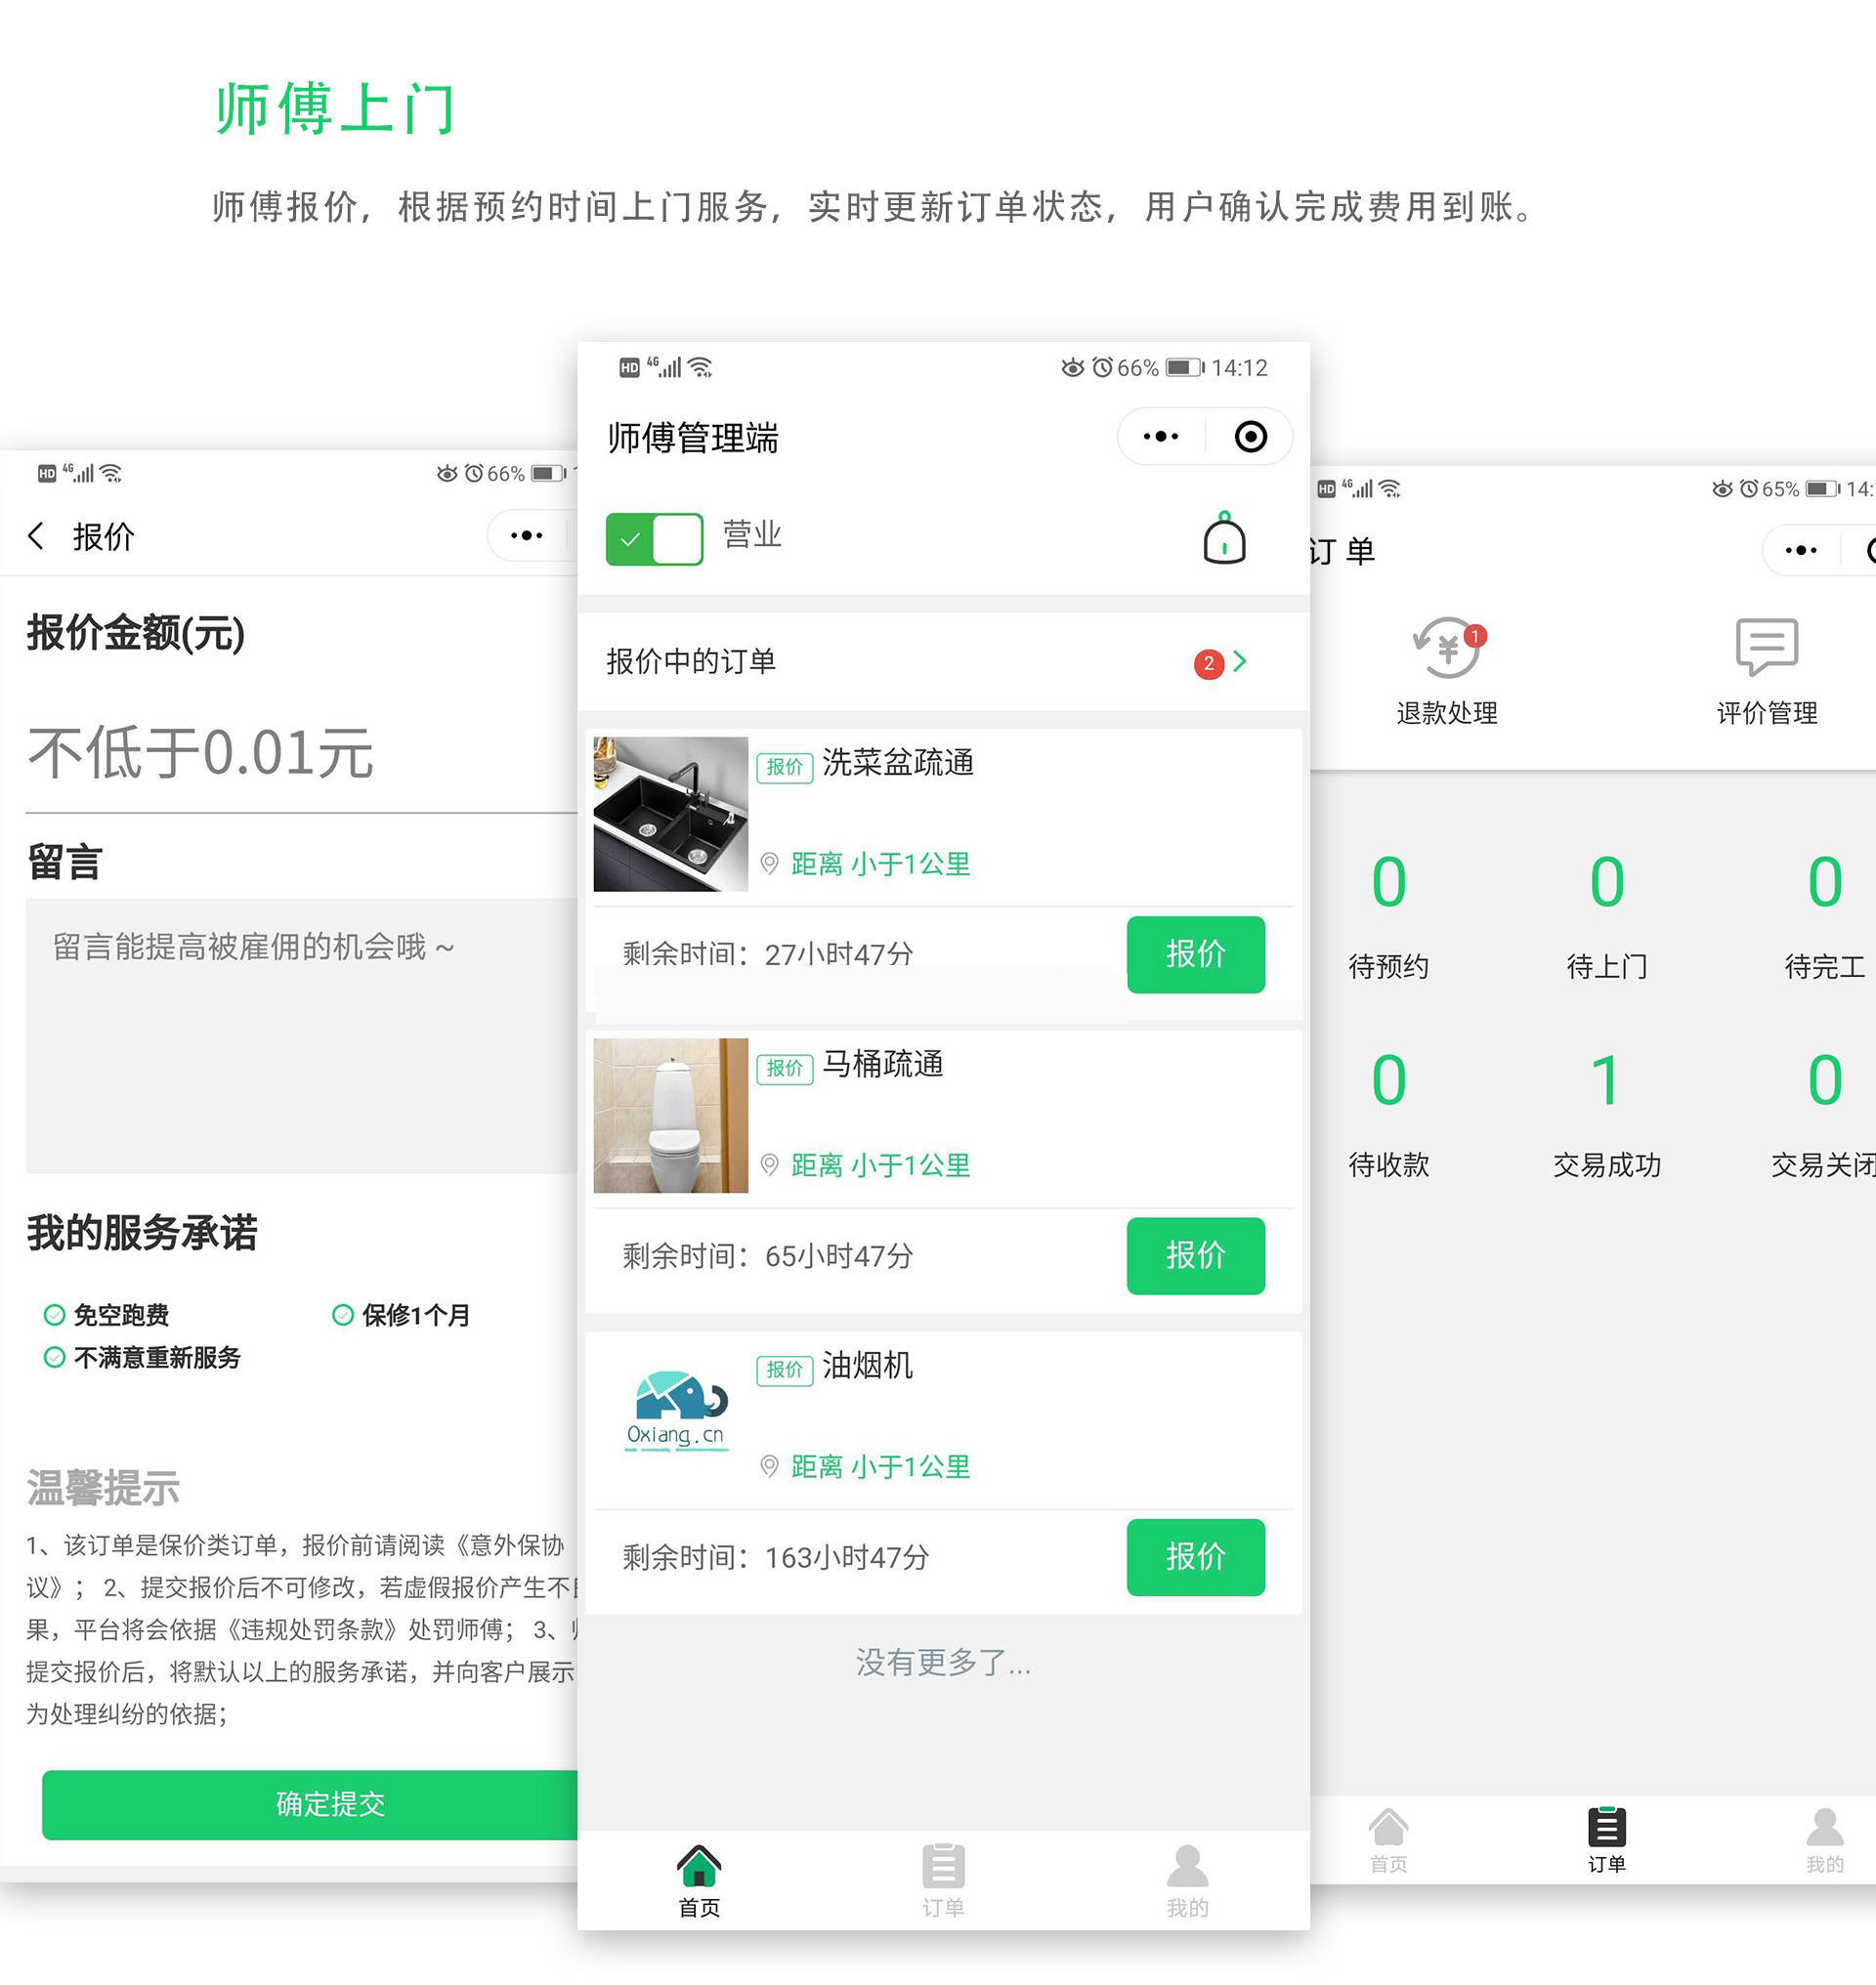
Task: Tap the 报价 tag beside 马桶疏通
Action: 784,1068
